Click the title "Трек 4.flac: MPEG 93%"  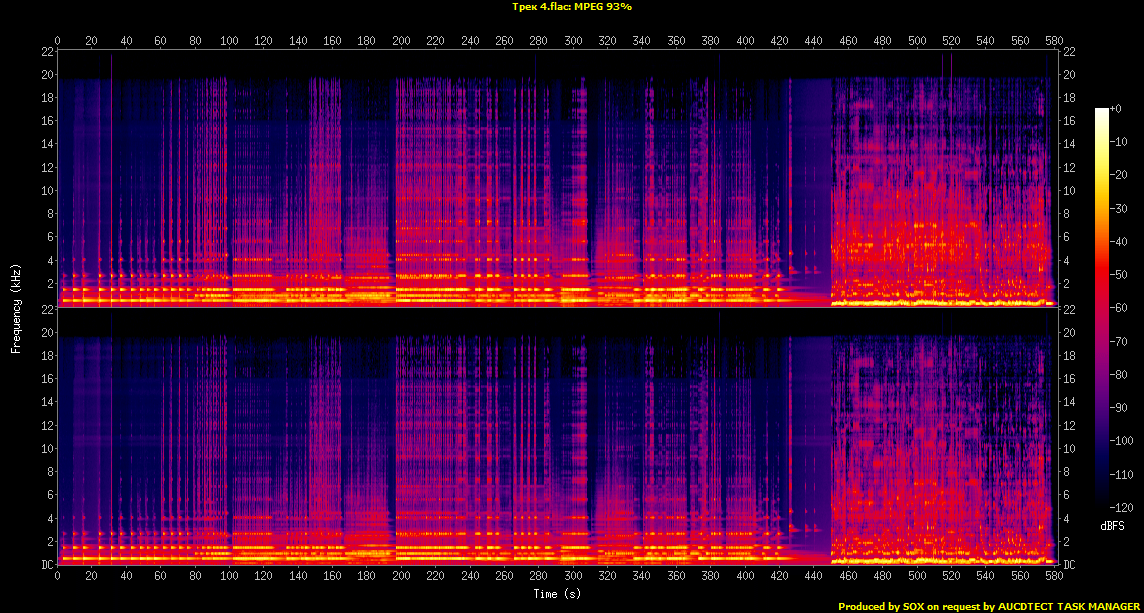[571, 7]
